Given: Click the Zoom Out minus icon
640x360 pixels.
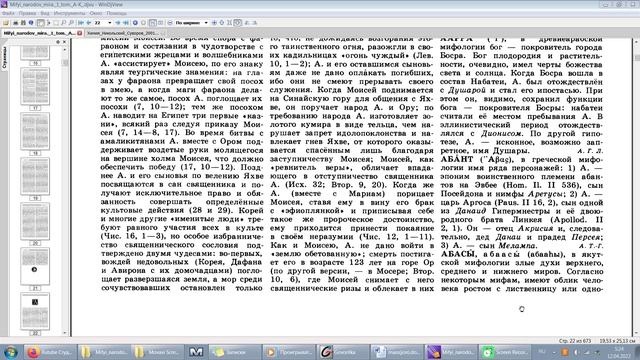Looking at the screenshot, I should pyautogui.click(x=170, y=23).
